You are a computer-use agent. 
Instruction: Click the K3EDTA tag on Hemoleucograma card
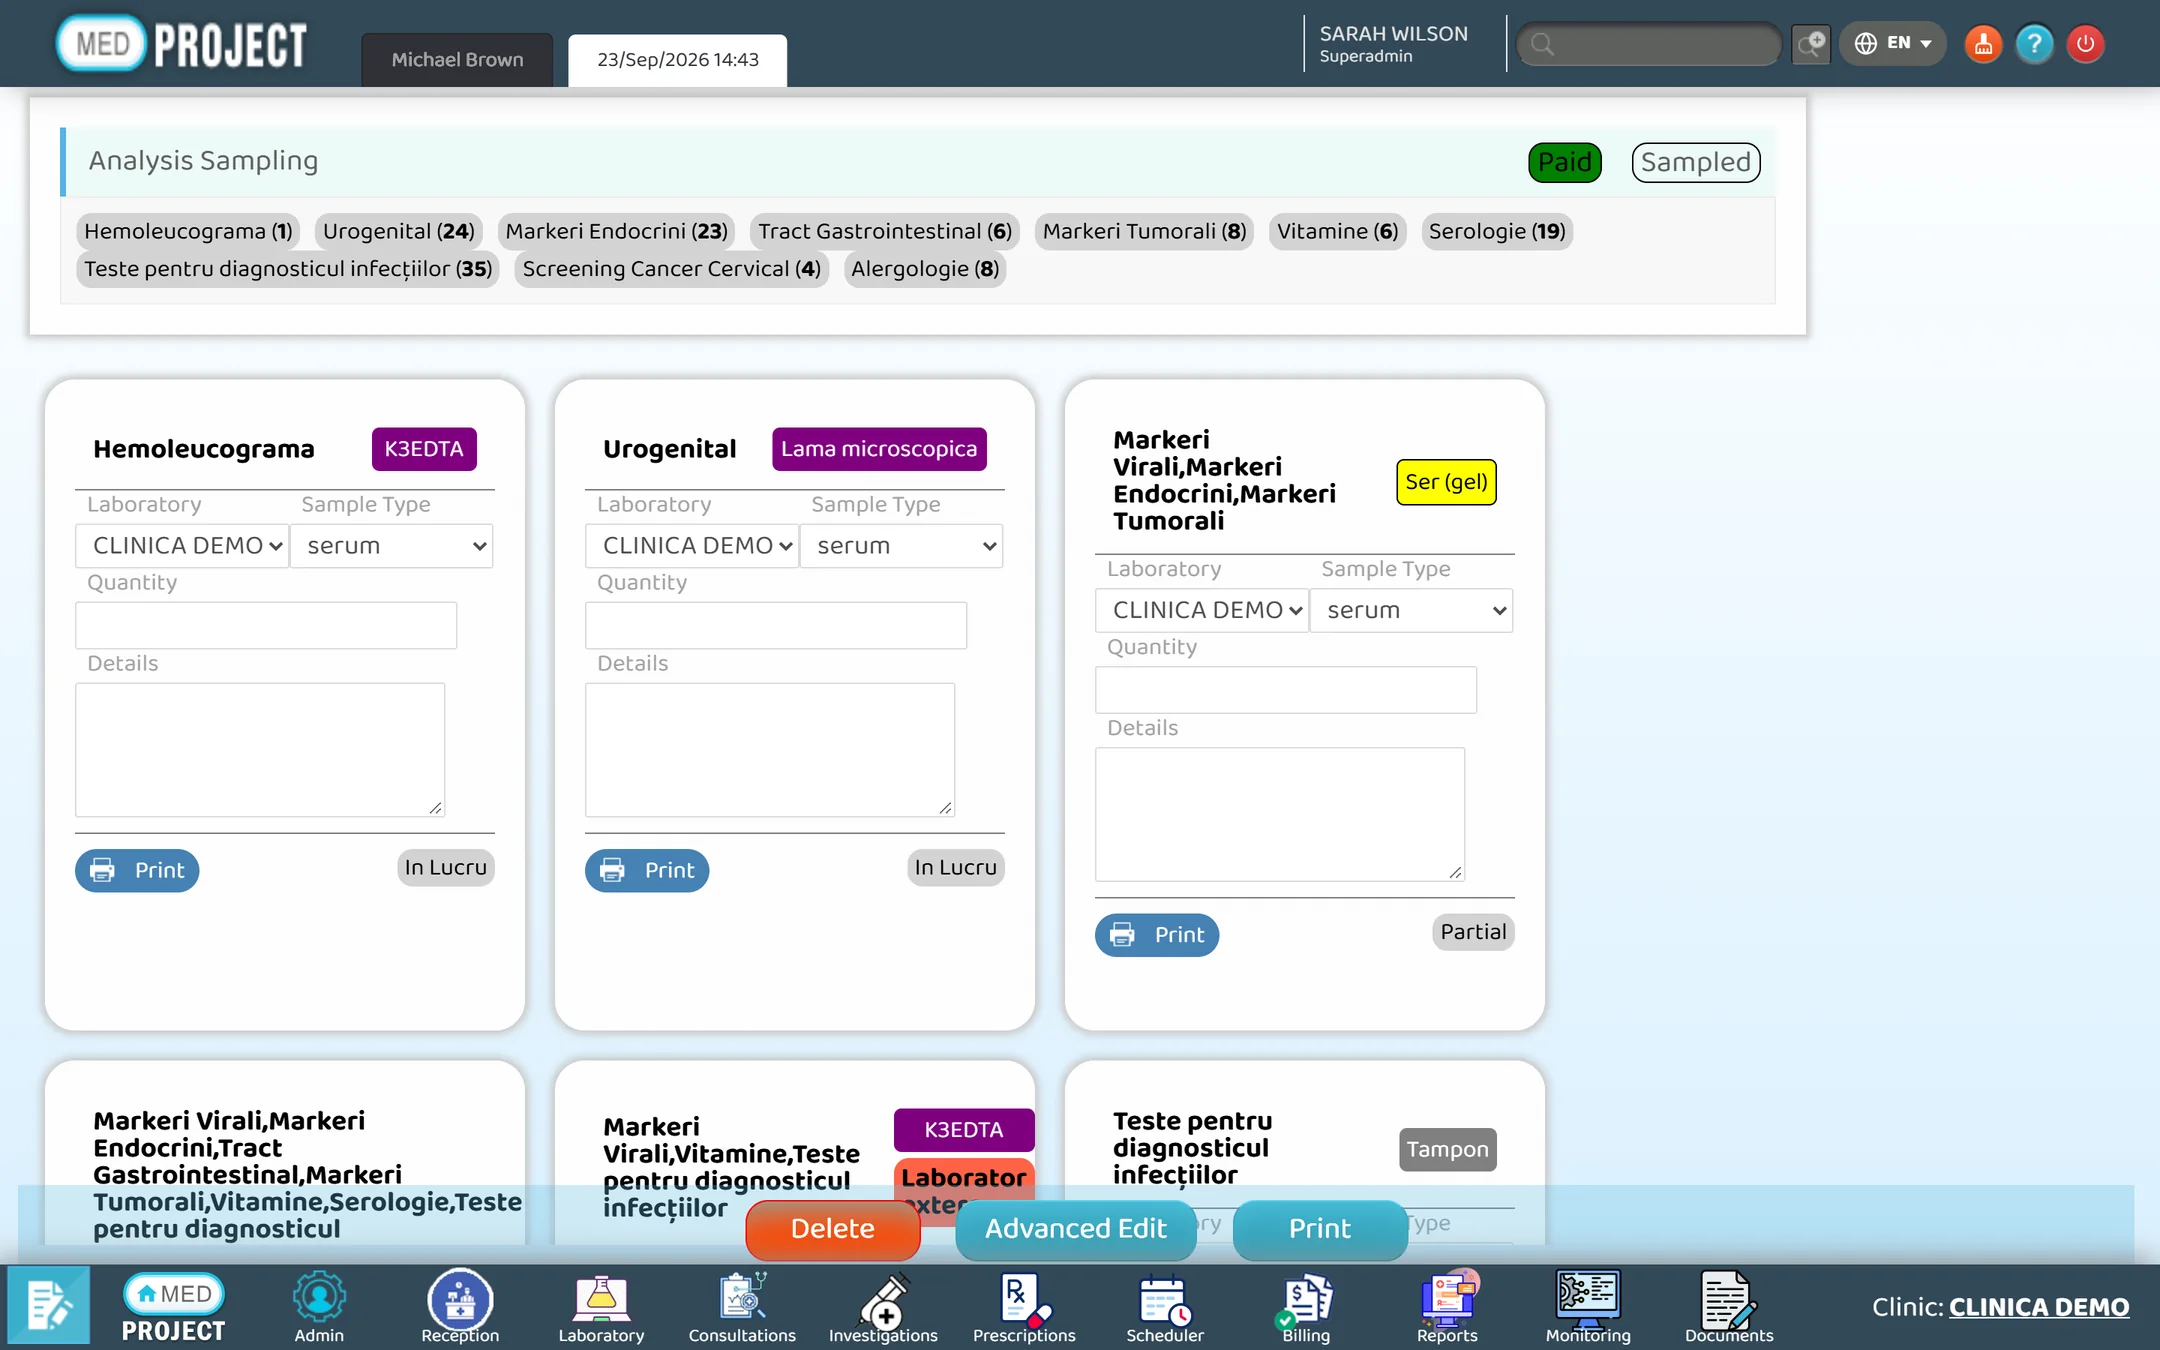pos(424,449)
